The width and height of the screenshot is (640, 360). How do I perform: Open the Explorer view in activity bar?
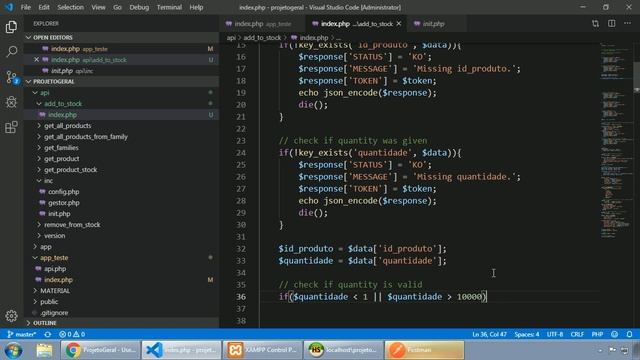click(x=11, y=27)
